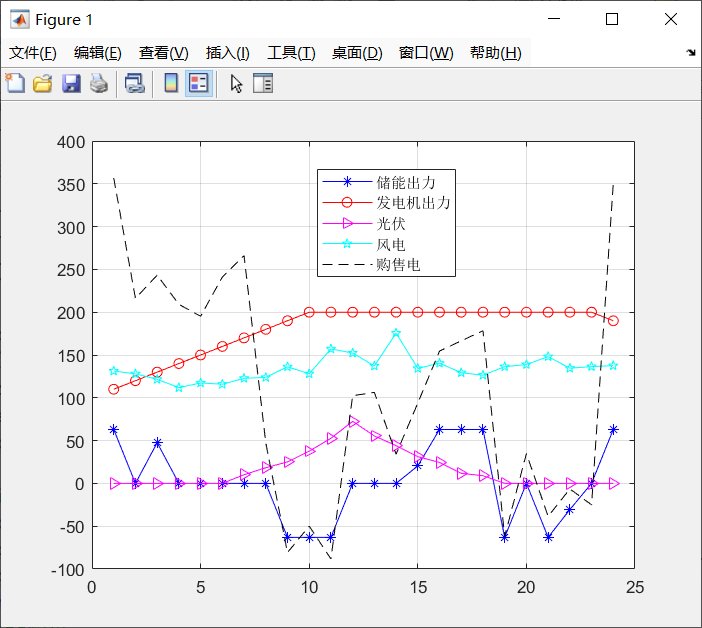Click the y-axis tick label 300
Viewport: 702px width, 628px height.
[x=71, y=228]
